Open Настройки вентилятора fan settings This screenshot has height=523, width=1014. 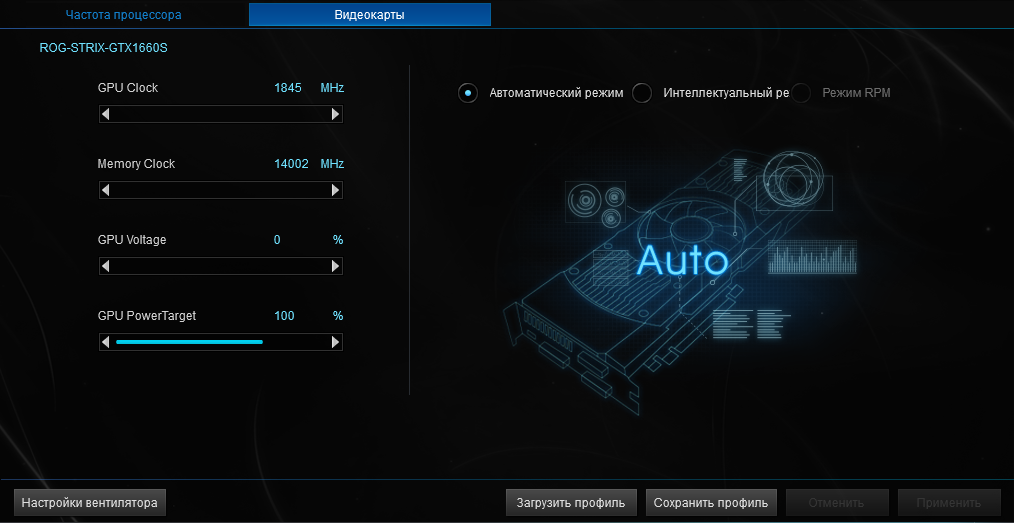tap(90, 502)
